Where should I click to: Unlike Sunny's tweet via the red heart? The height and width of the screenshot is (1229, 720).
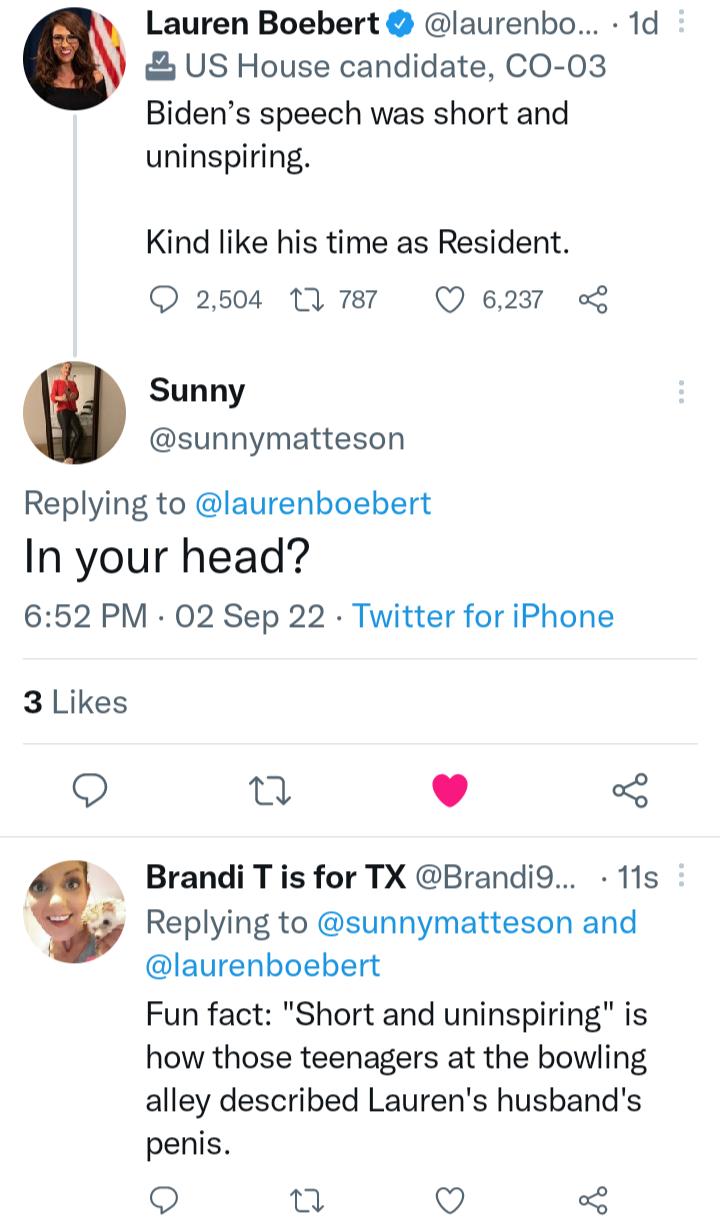pos(450,791)
